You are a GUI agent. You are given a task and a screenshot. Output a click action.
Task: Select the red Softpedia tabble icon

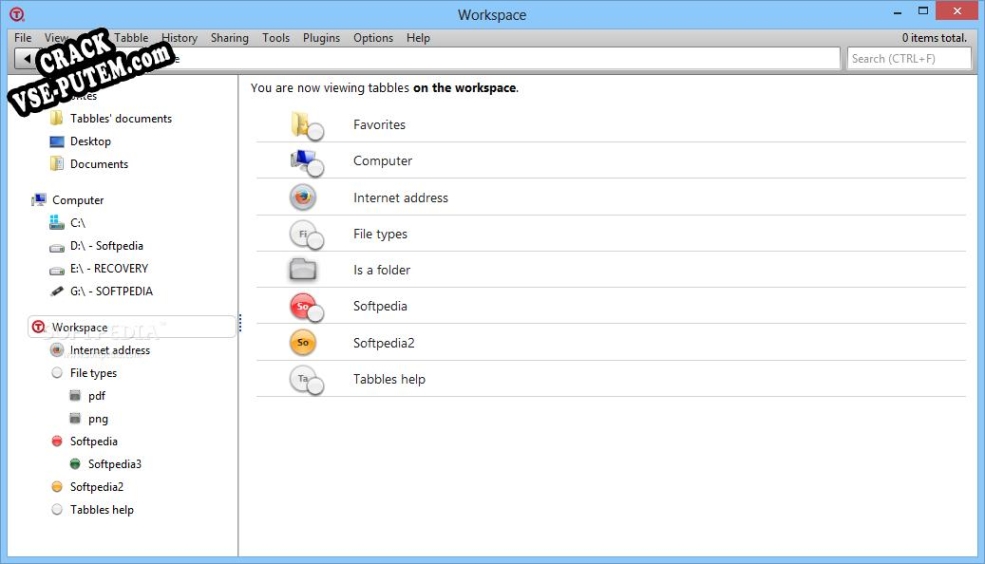click(307, 307)
